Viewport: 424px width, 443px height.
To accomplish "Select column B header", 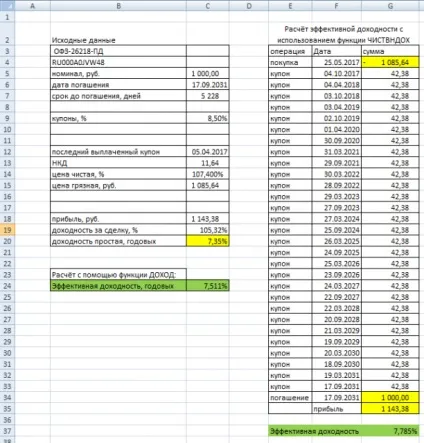I will (118, 6).
